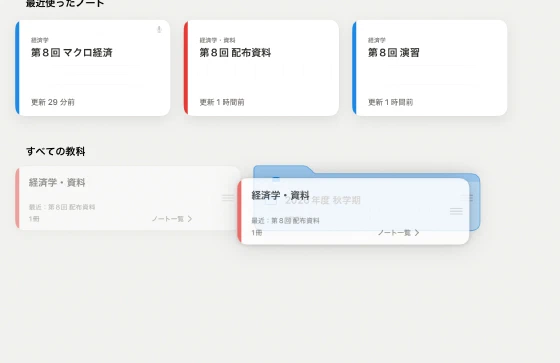
Task: Click the 経済学・資料 label above 第8回 配布資料
Action: (x=218, y=40)
